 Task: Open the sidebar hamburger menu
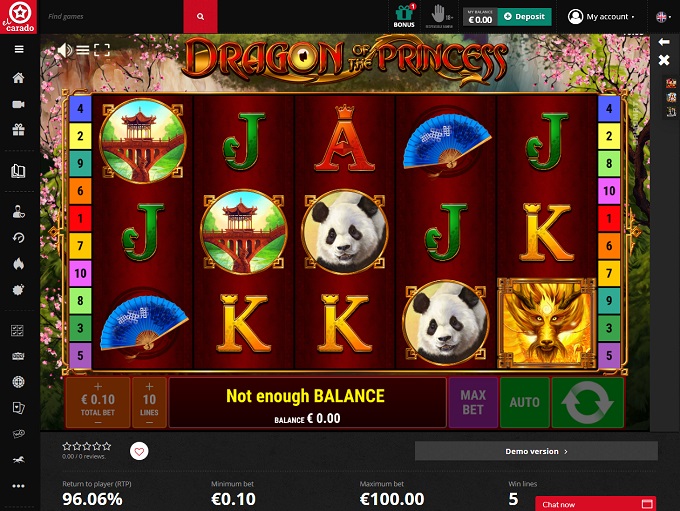pos(19,49)
